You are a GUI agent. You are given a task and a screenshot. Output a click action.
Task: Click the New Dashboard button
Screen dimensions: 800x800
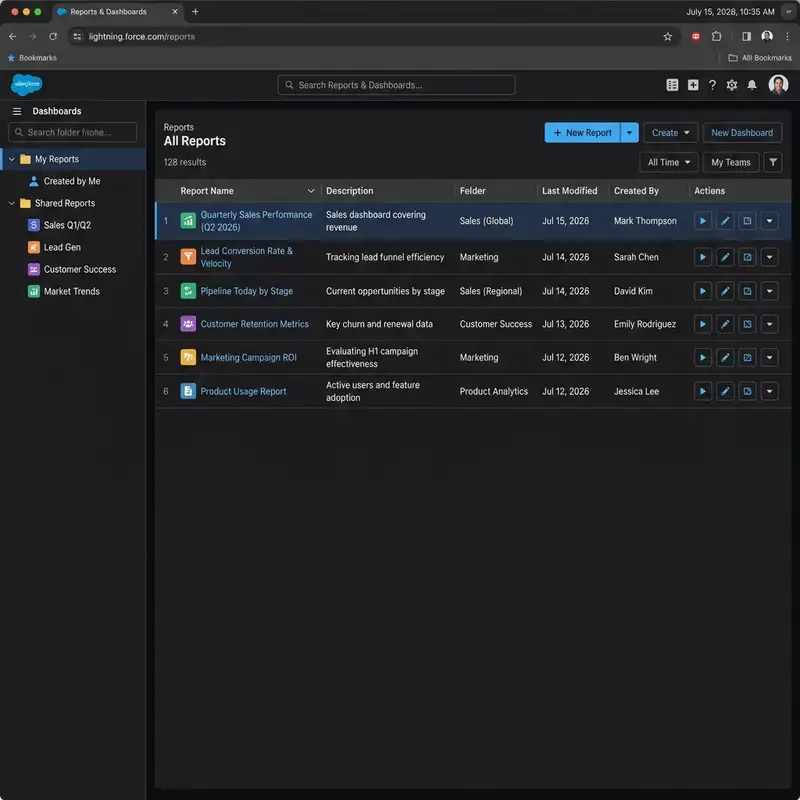click(742, 133)
